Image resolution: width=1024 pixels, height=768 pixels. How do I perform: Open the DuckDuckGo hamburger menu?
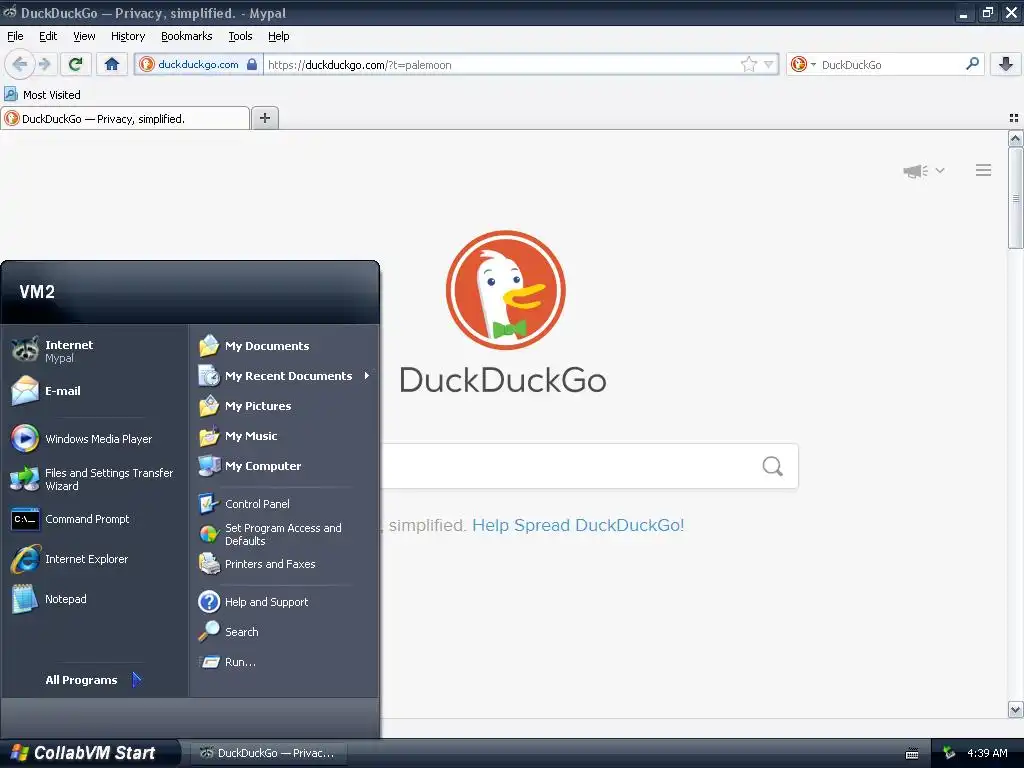(x=984, y=170)
